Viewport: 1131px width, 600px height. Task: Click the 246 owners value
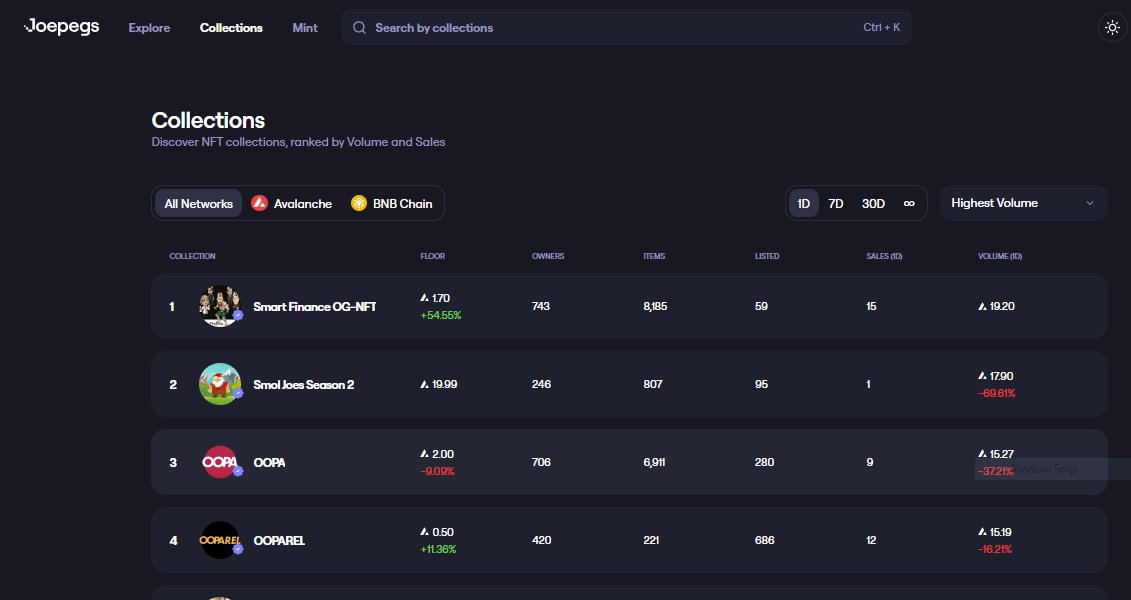(x=542, y=384)
